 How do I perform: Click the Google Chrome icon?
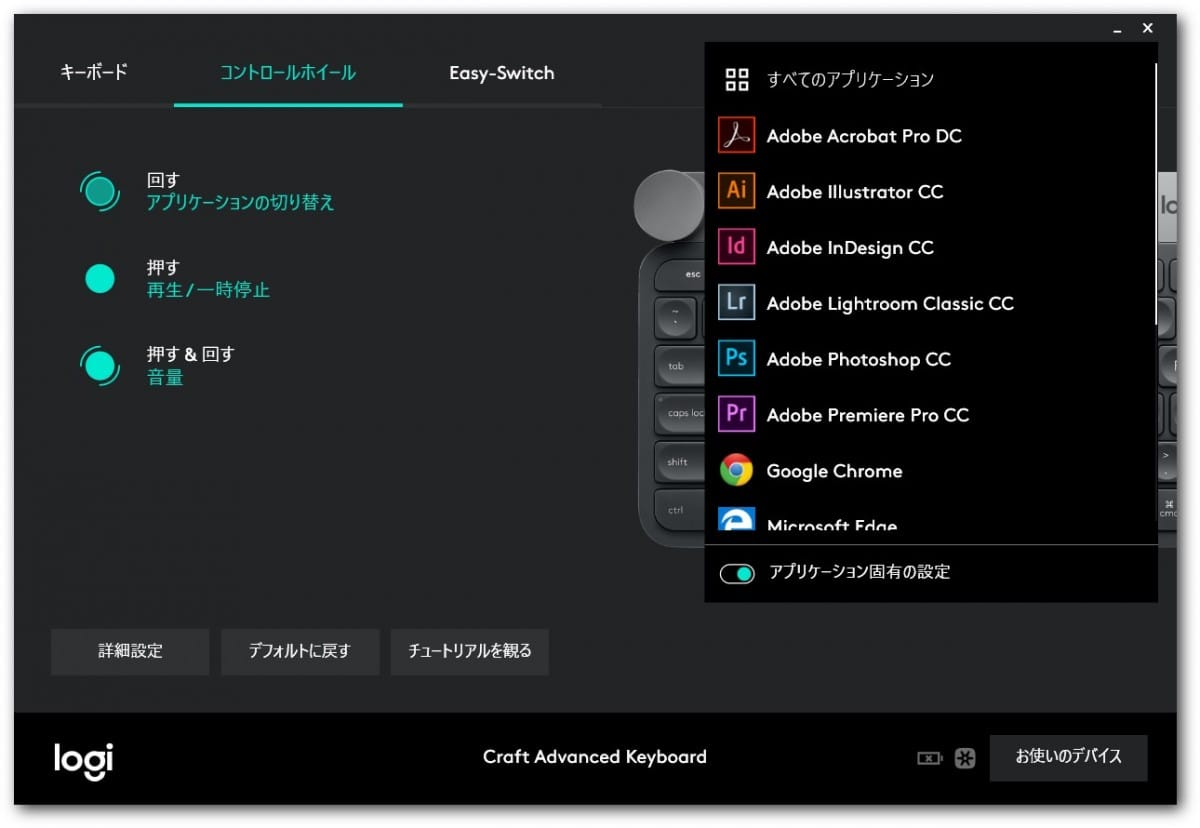click(x=736, y=470)
